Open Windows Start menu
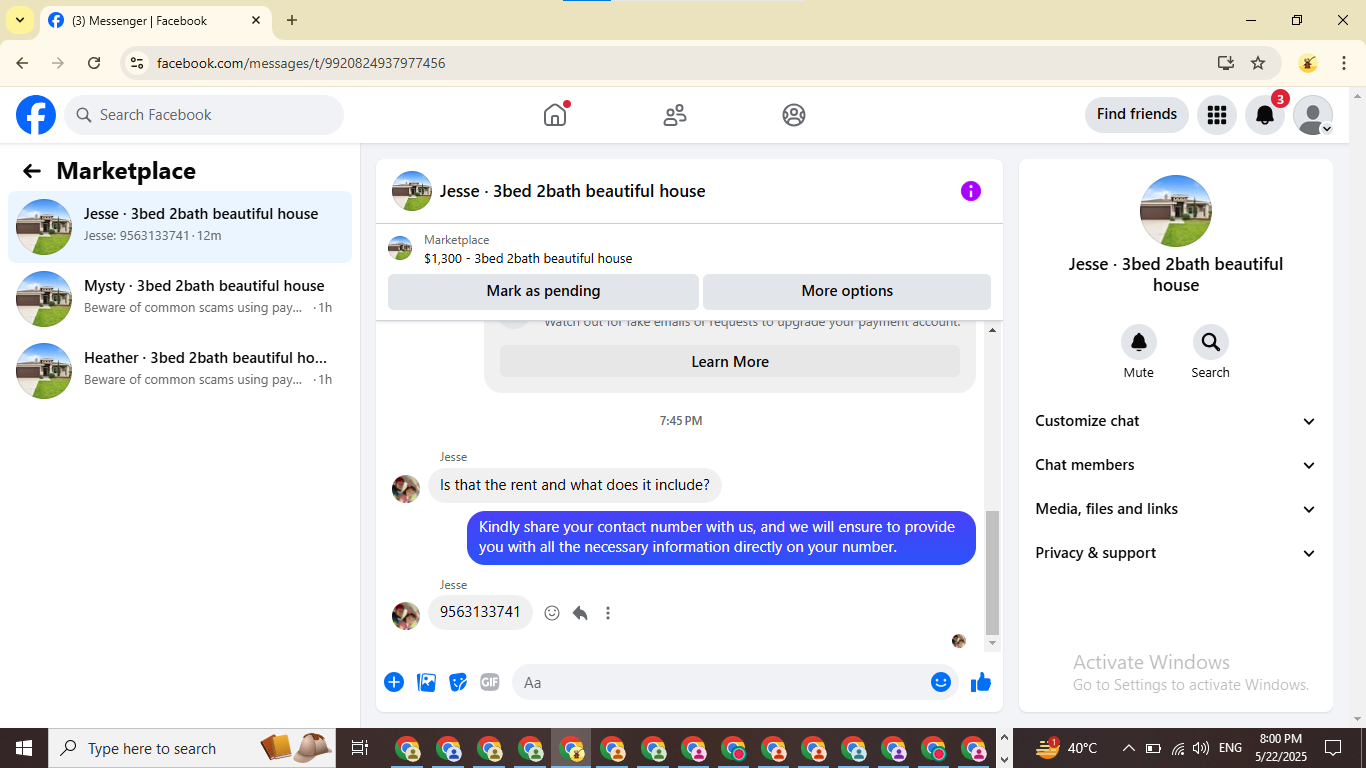The height and width of the screenshot is (768, 1366). (24, 748)
